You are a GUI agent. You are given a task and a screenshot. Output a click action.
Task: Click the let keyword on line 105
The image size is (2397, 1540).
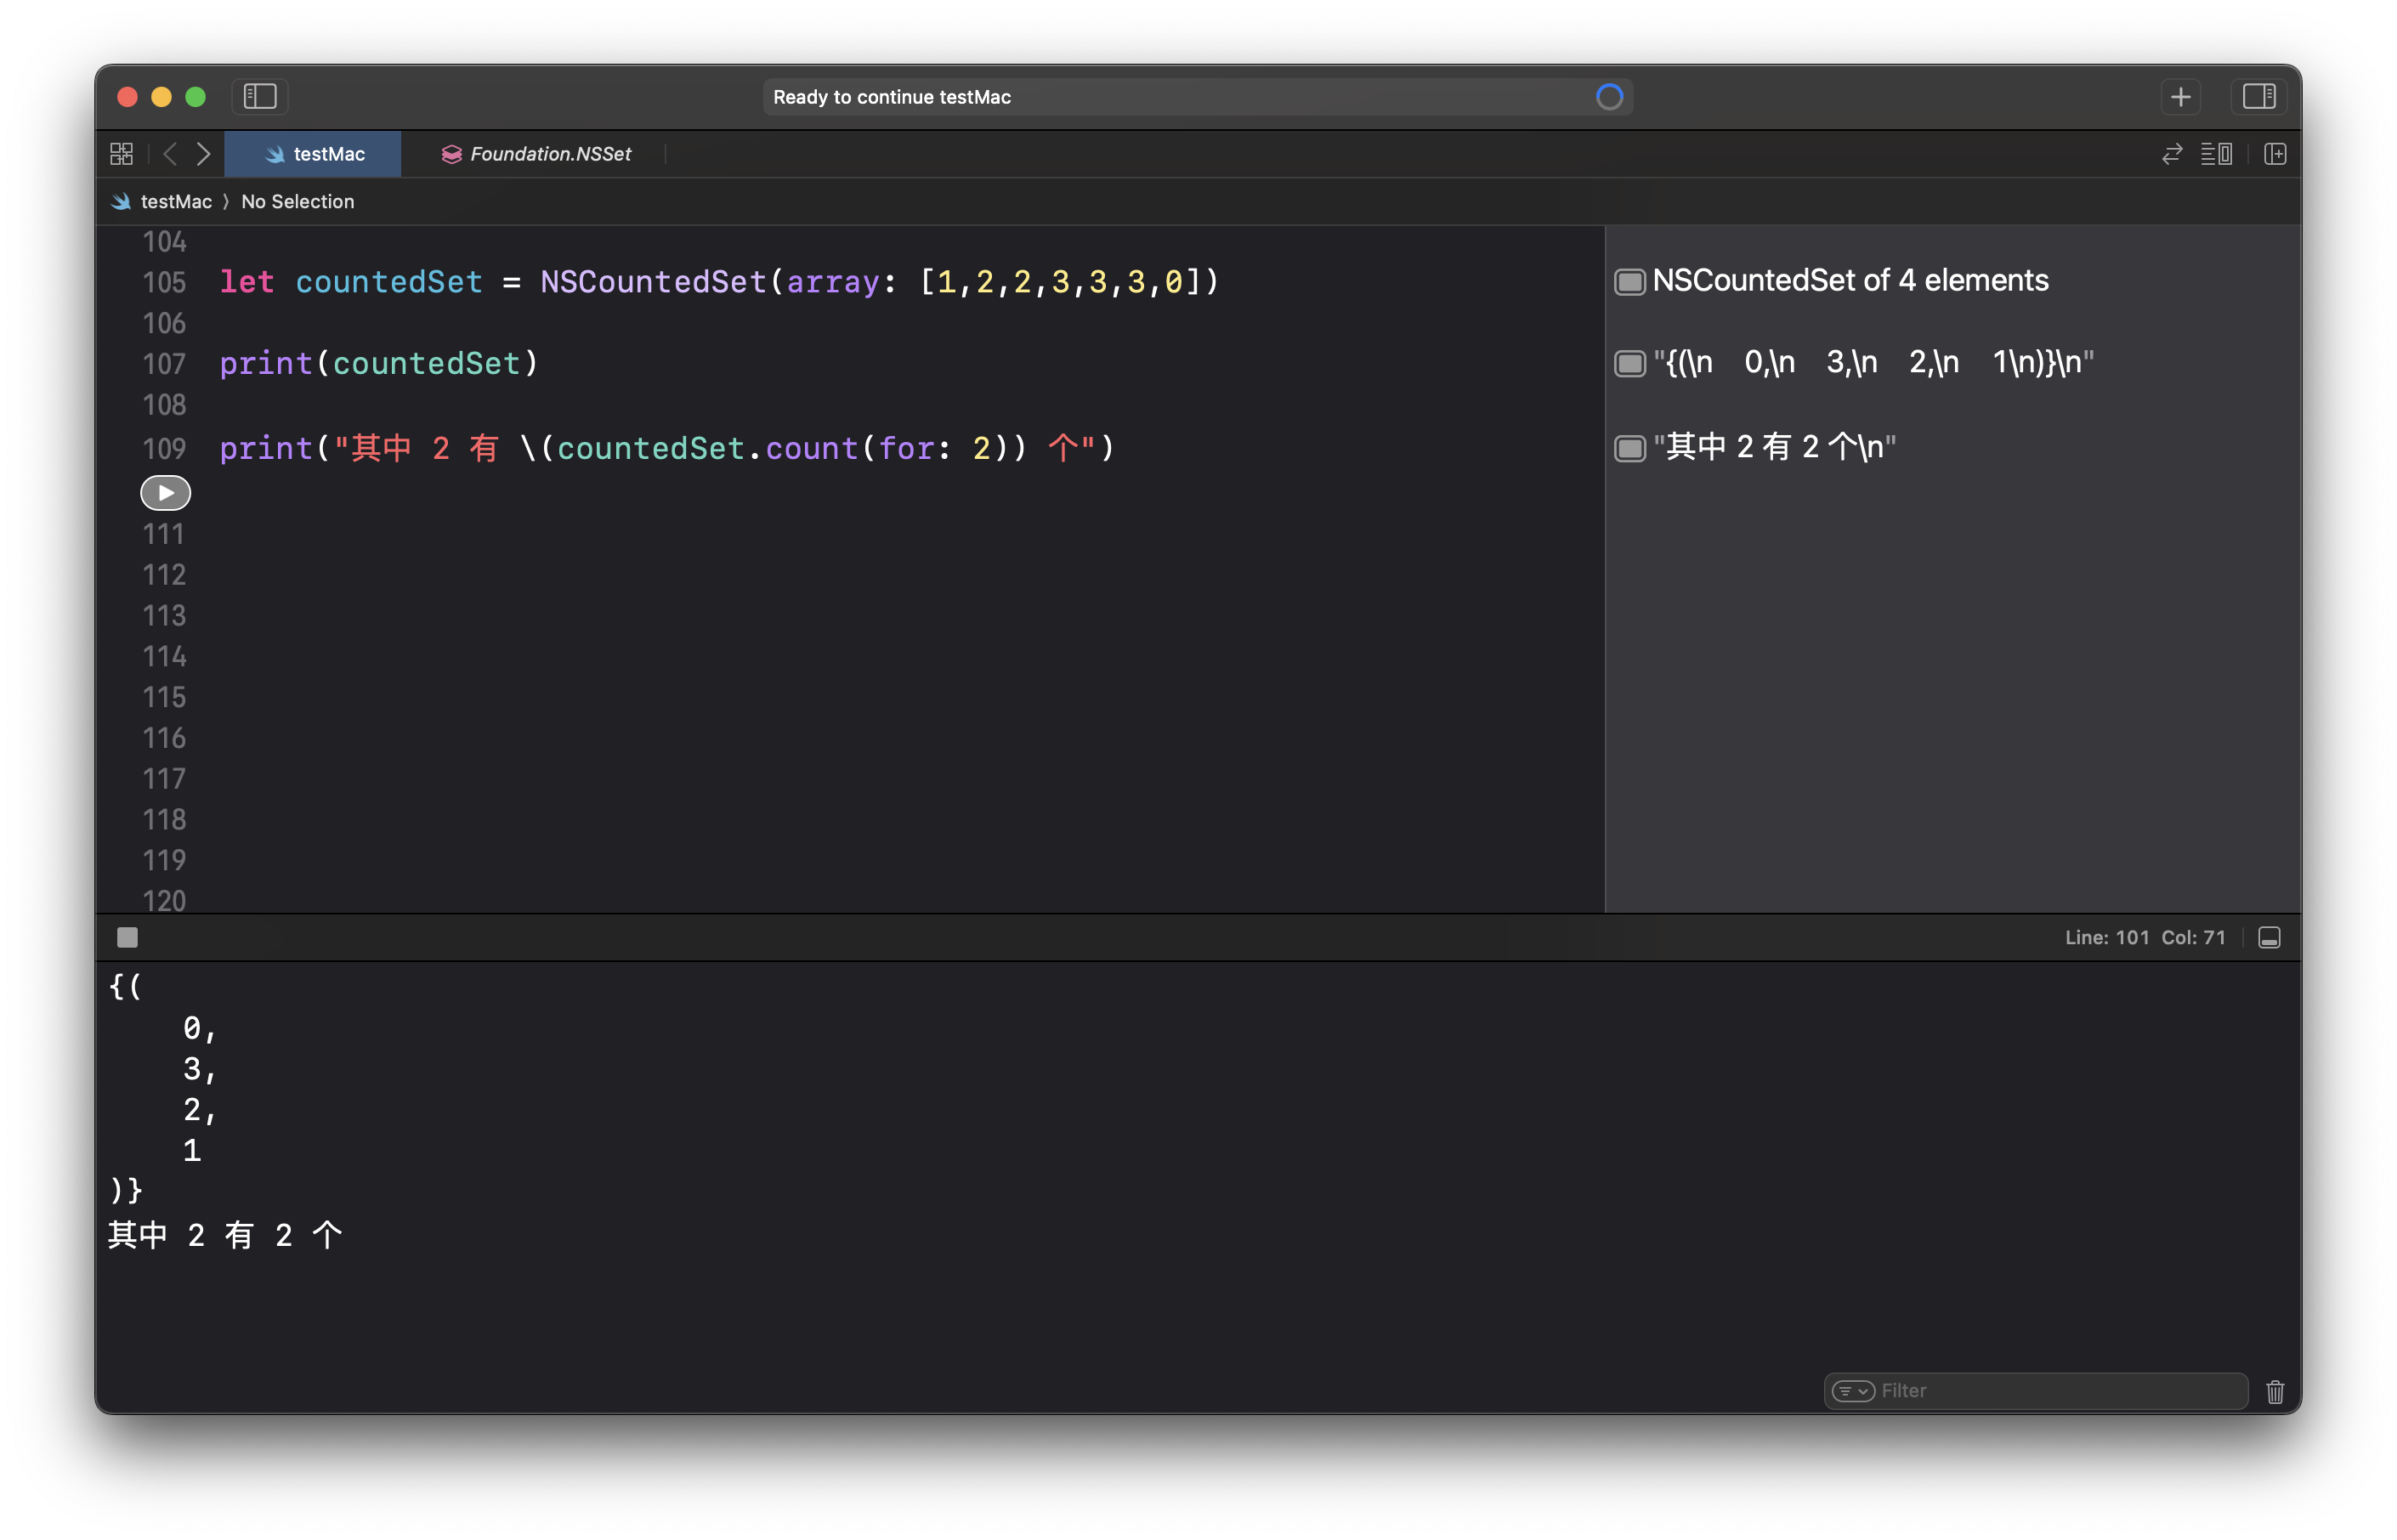pyautogui.click(x=246, y=282)
